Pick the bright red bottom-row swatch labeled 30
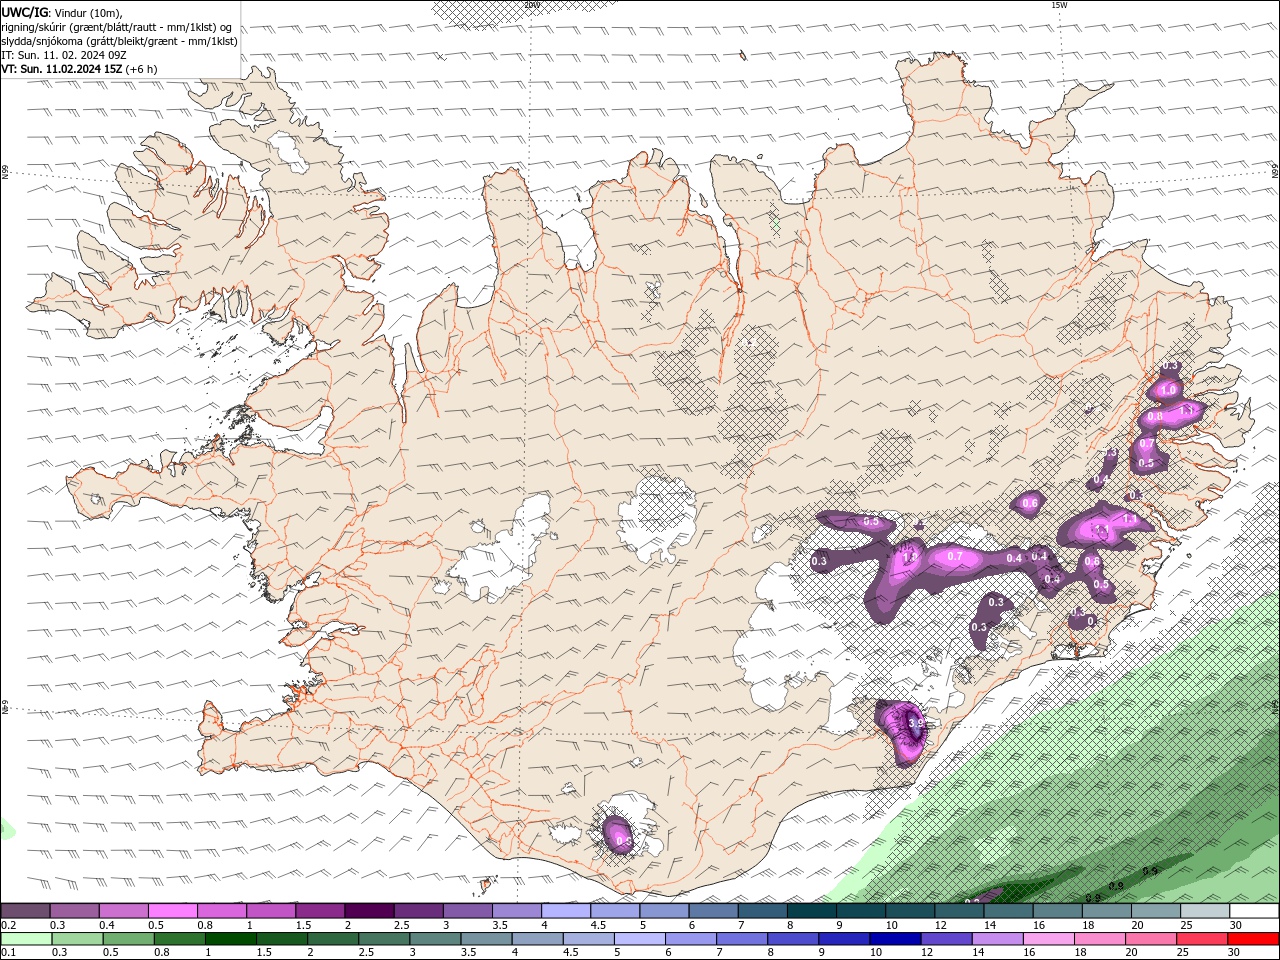This screenshot has width=1280, height=960. (1253, 939)
